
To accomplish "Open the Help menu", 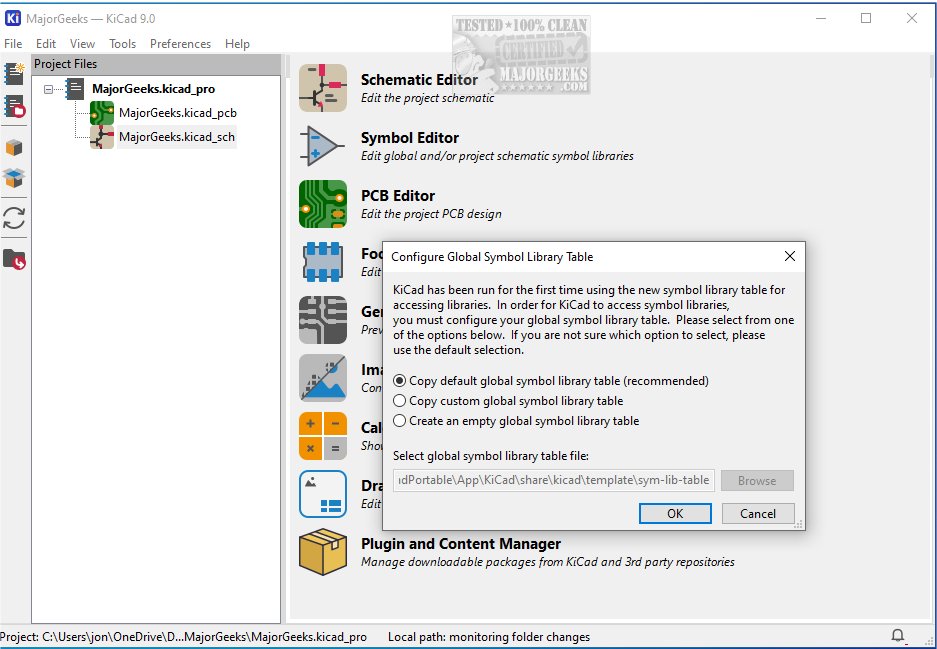I will click(237, 44).
